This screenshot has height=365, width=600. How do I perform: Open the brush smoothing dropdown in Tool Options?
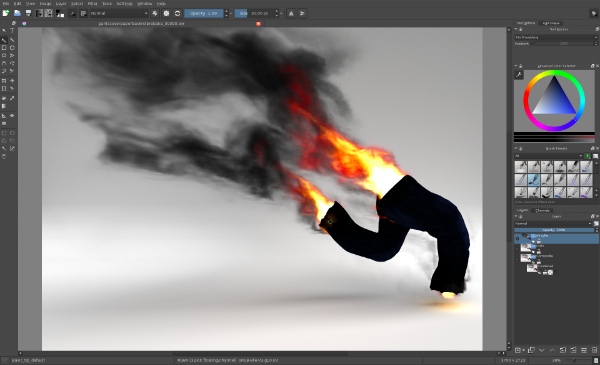pos(556,37)
